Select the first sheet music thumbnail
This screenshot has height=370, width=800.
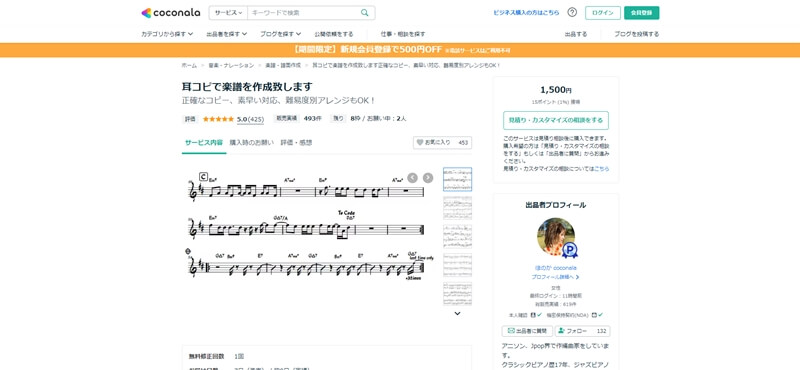click(457, 179)
